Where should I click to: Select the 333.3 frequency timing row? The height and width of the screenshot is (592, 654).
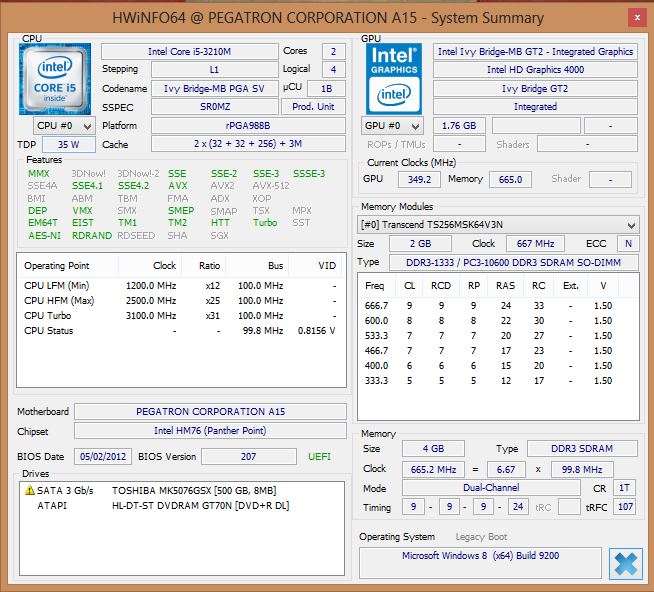pos(498,381)
